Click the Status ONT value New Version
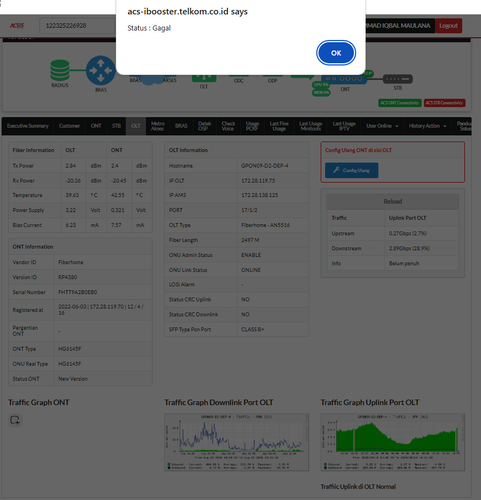Image resolution: width=481 pixels, height=500 pixels. tap(73, 379)
